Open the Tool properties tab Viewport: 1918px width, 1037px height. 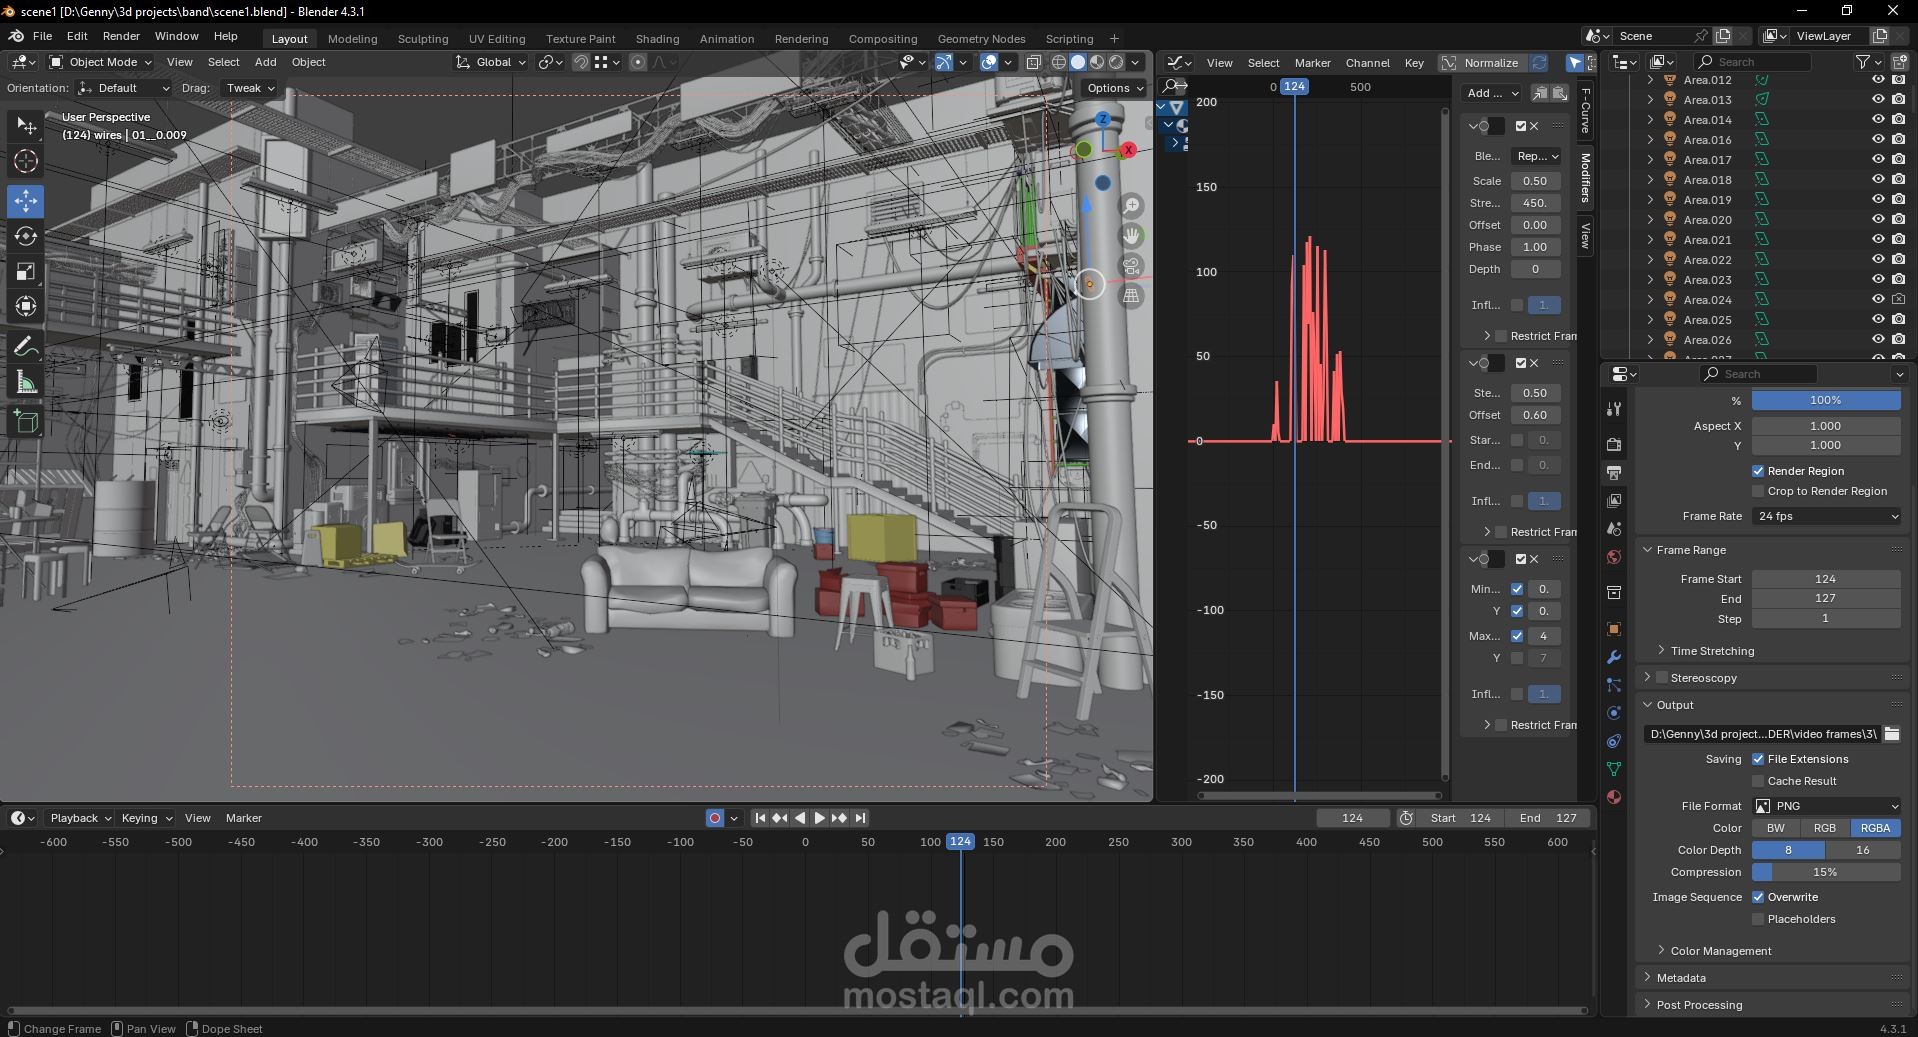(1614, 409)
